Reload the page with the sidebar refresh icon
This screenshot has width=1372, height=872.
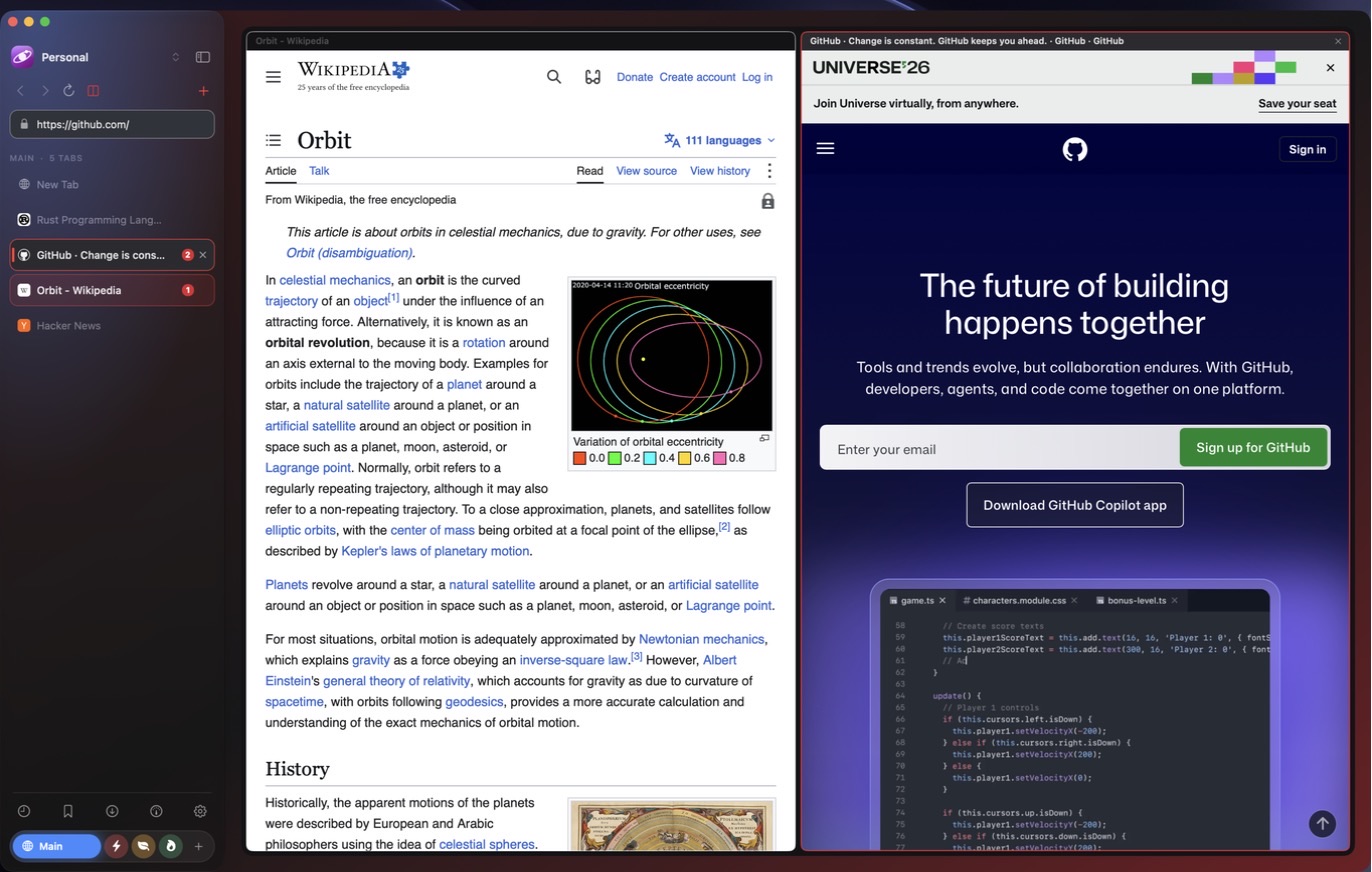coord(69,91)
